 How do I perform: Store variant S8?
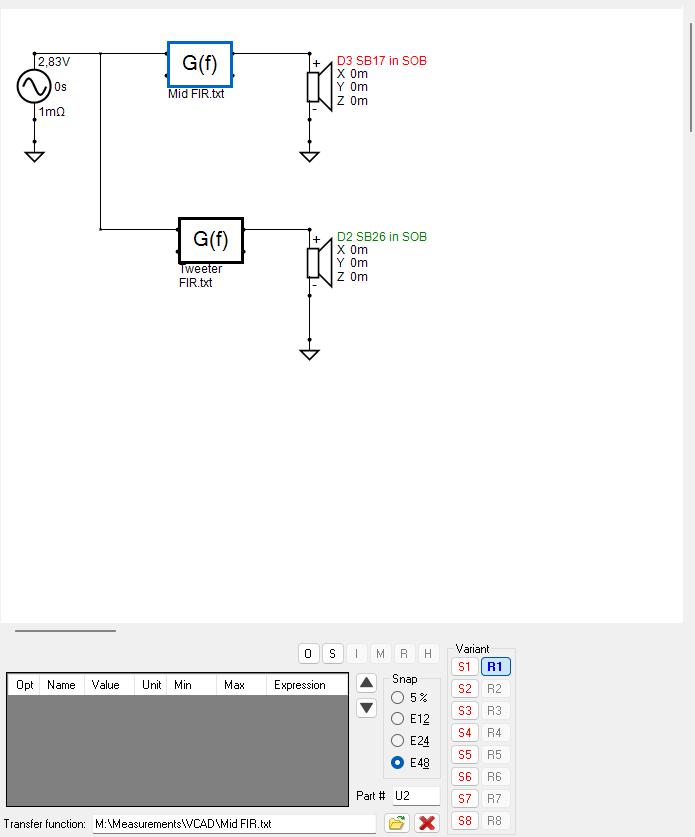pos(464,820)
